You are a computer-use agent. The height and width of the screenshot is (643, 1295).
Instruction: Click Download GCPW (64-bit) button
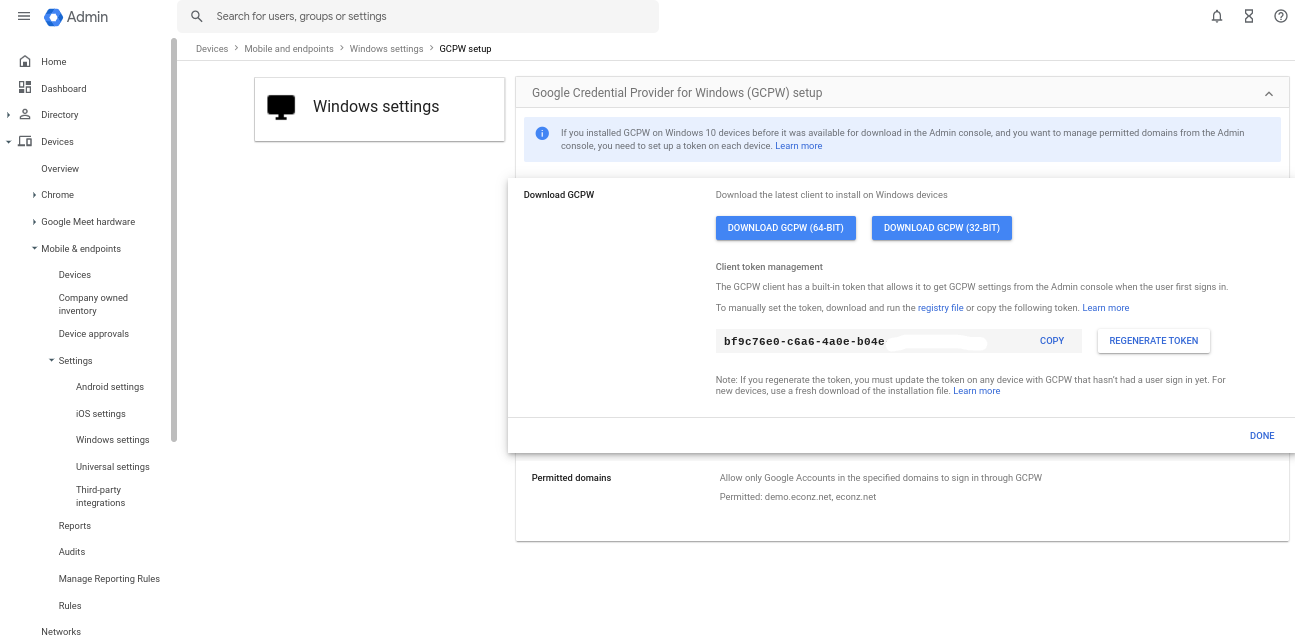point(785,228)
